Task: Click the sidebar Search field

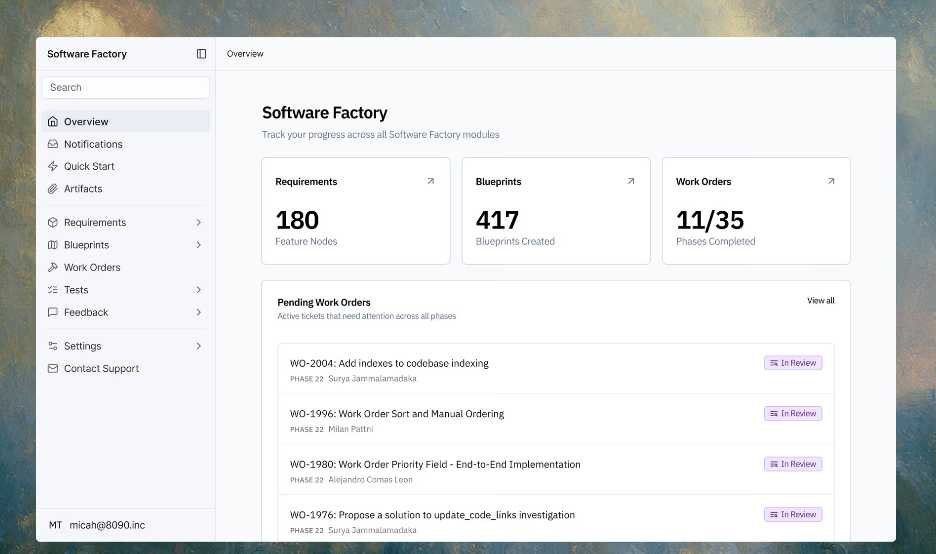Action: coord(126,87)
